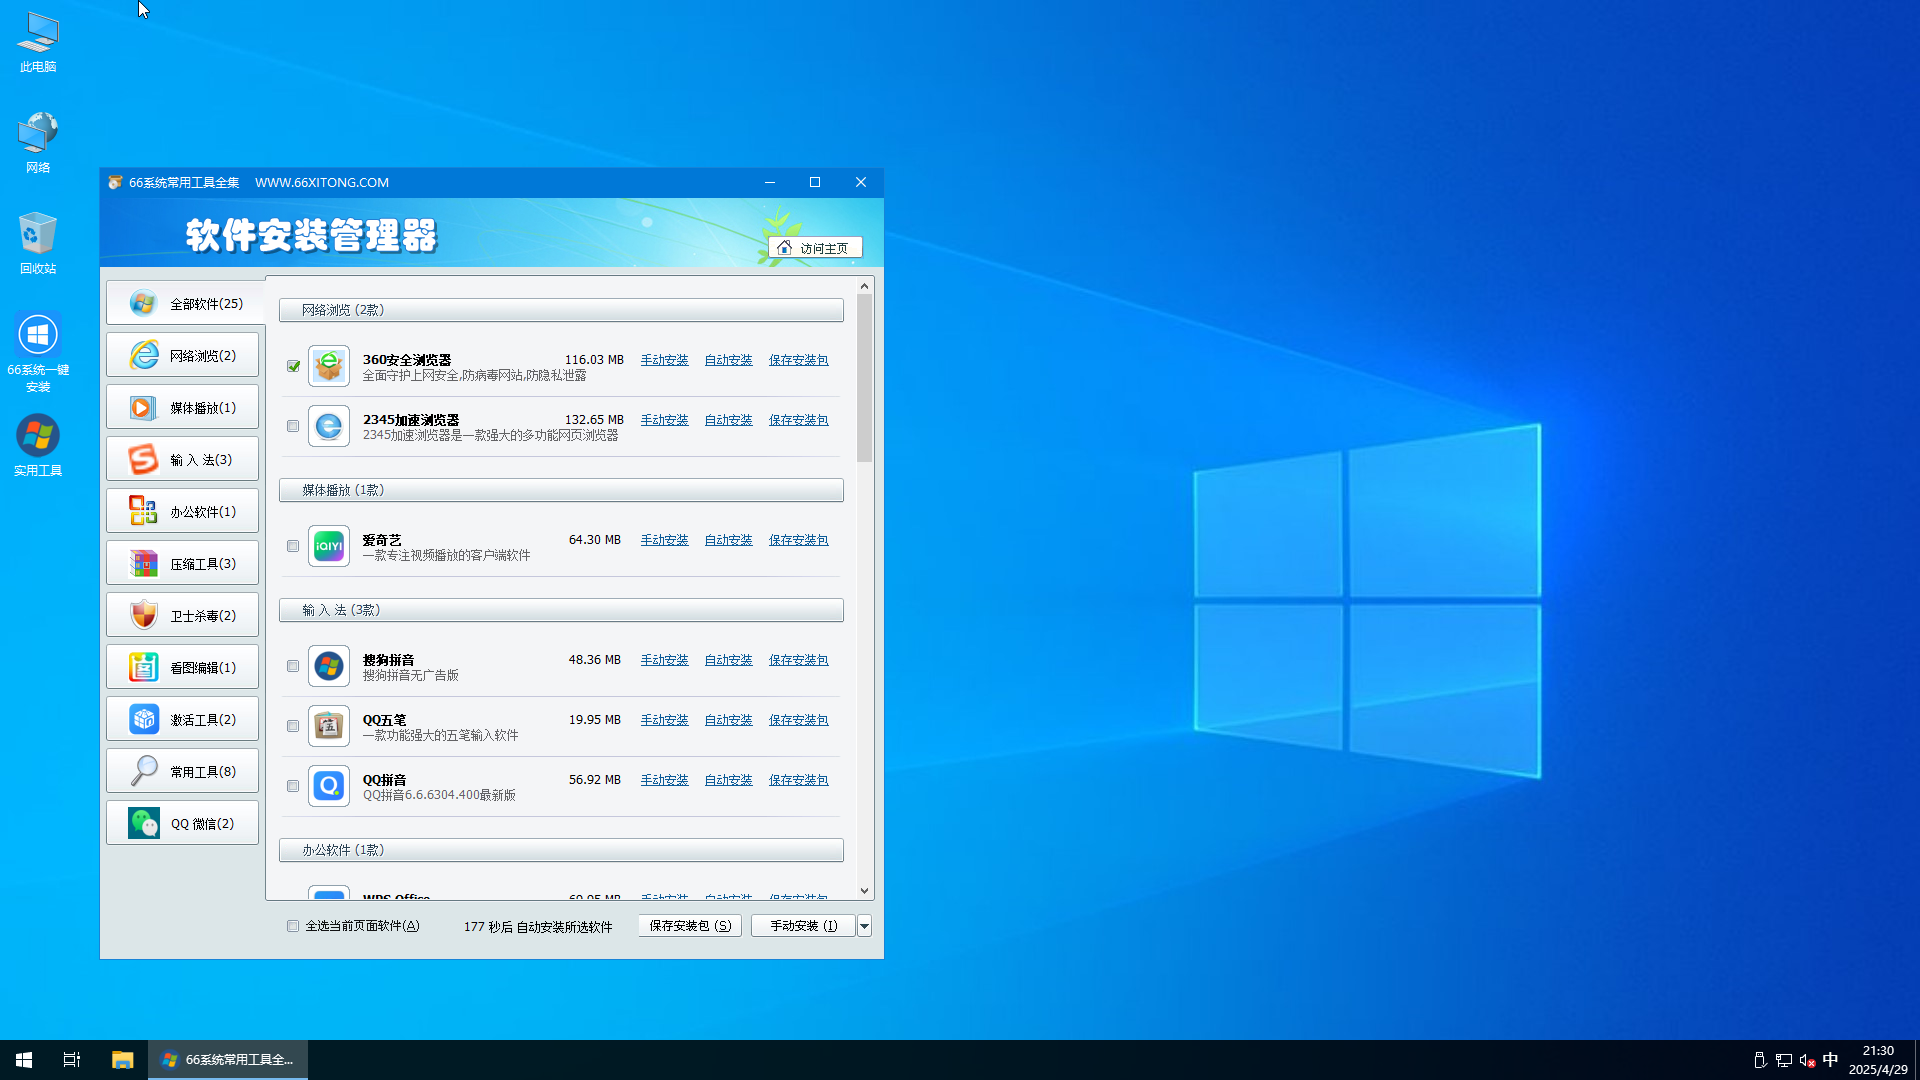Viewport: 1920px width, 1080px height.
Task: Click the 116.03 MB size text
Action: point(594,360)
